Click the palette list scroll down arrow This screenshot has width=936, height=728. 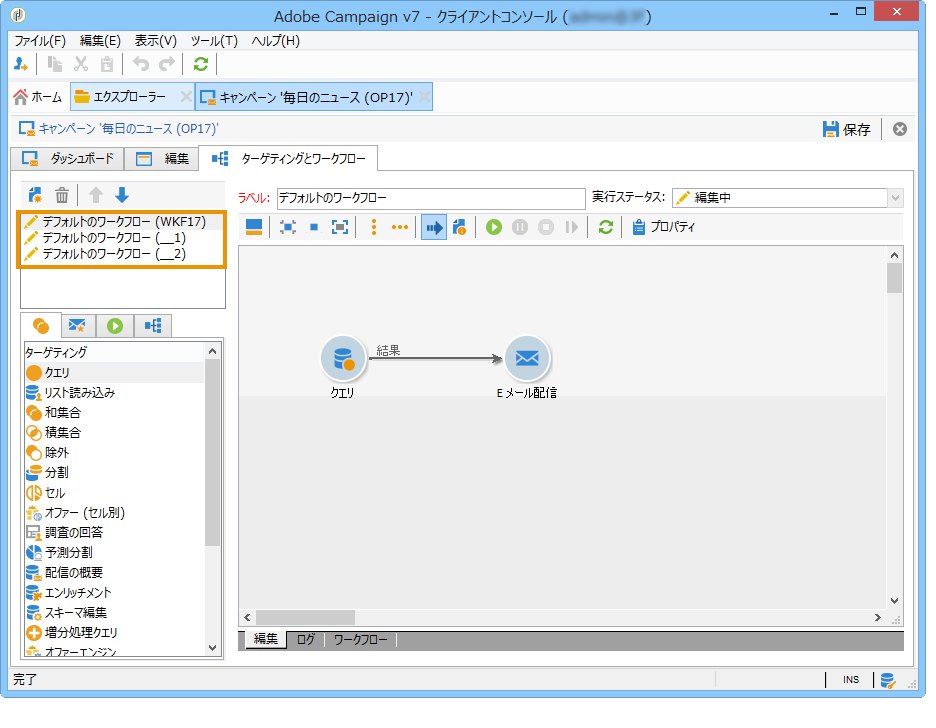point(213,648)
